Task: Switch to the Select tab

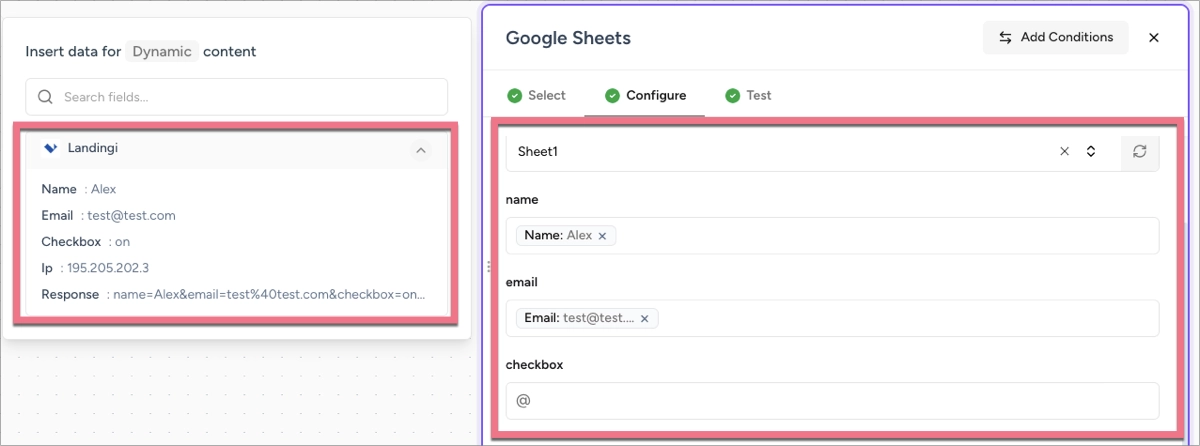Action: pos(536,96)
